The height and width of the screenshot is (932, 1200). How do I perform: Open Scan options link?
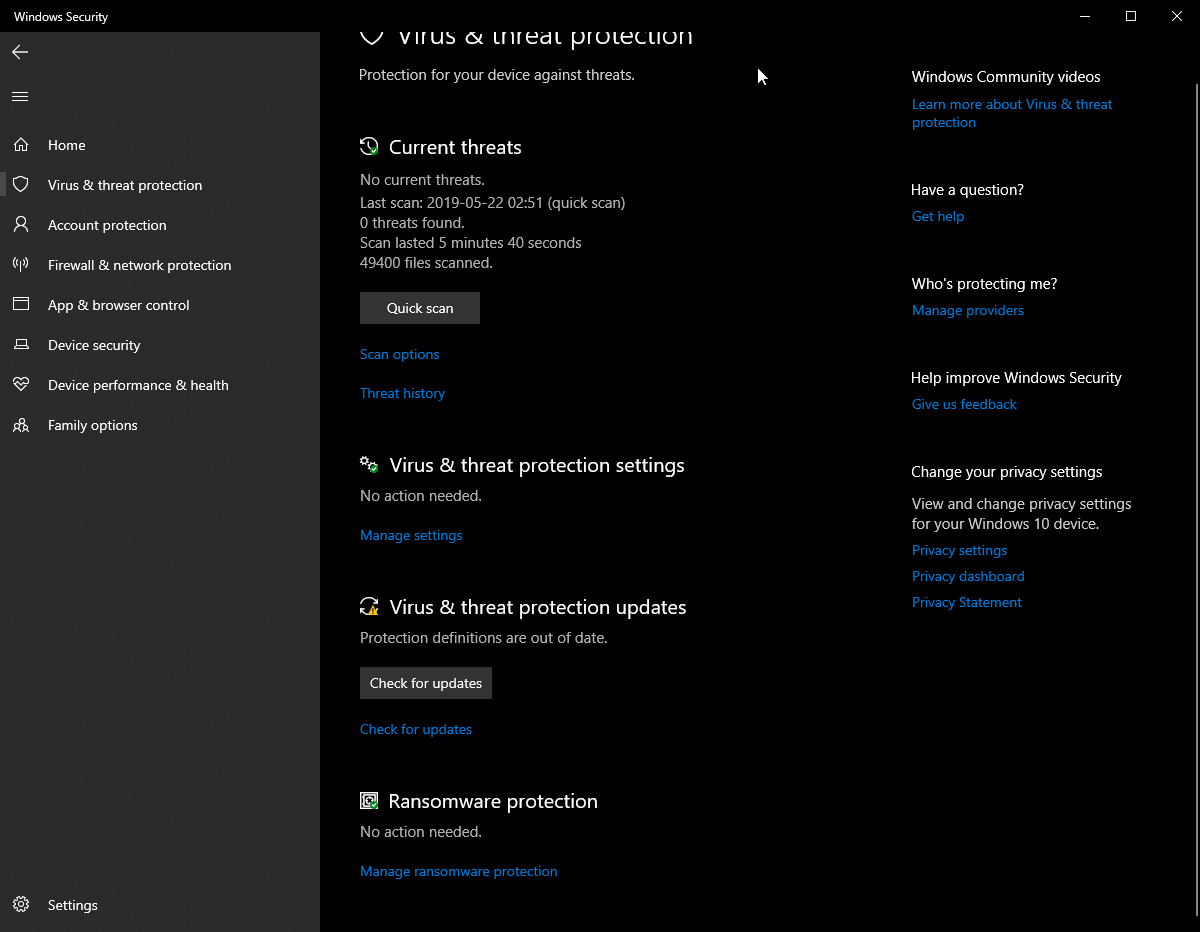(x=400, y=354)
